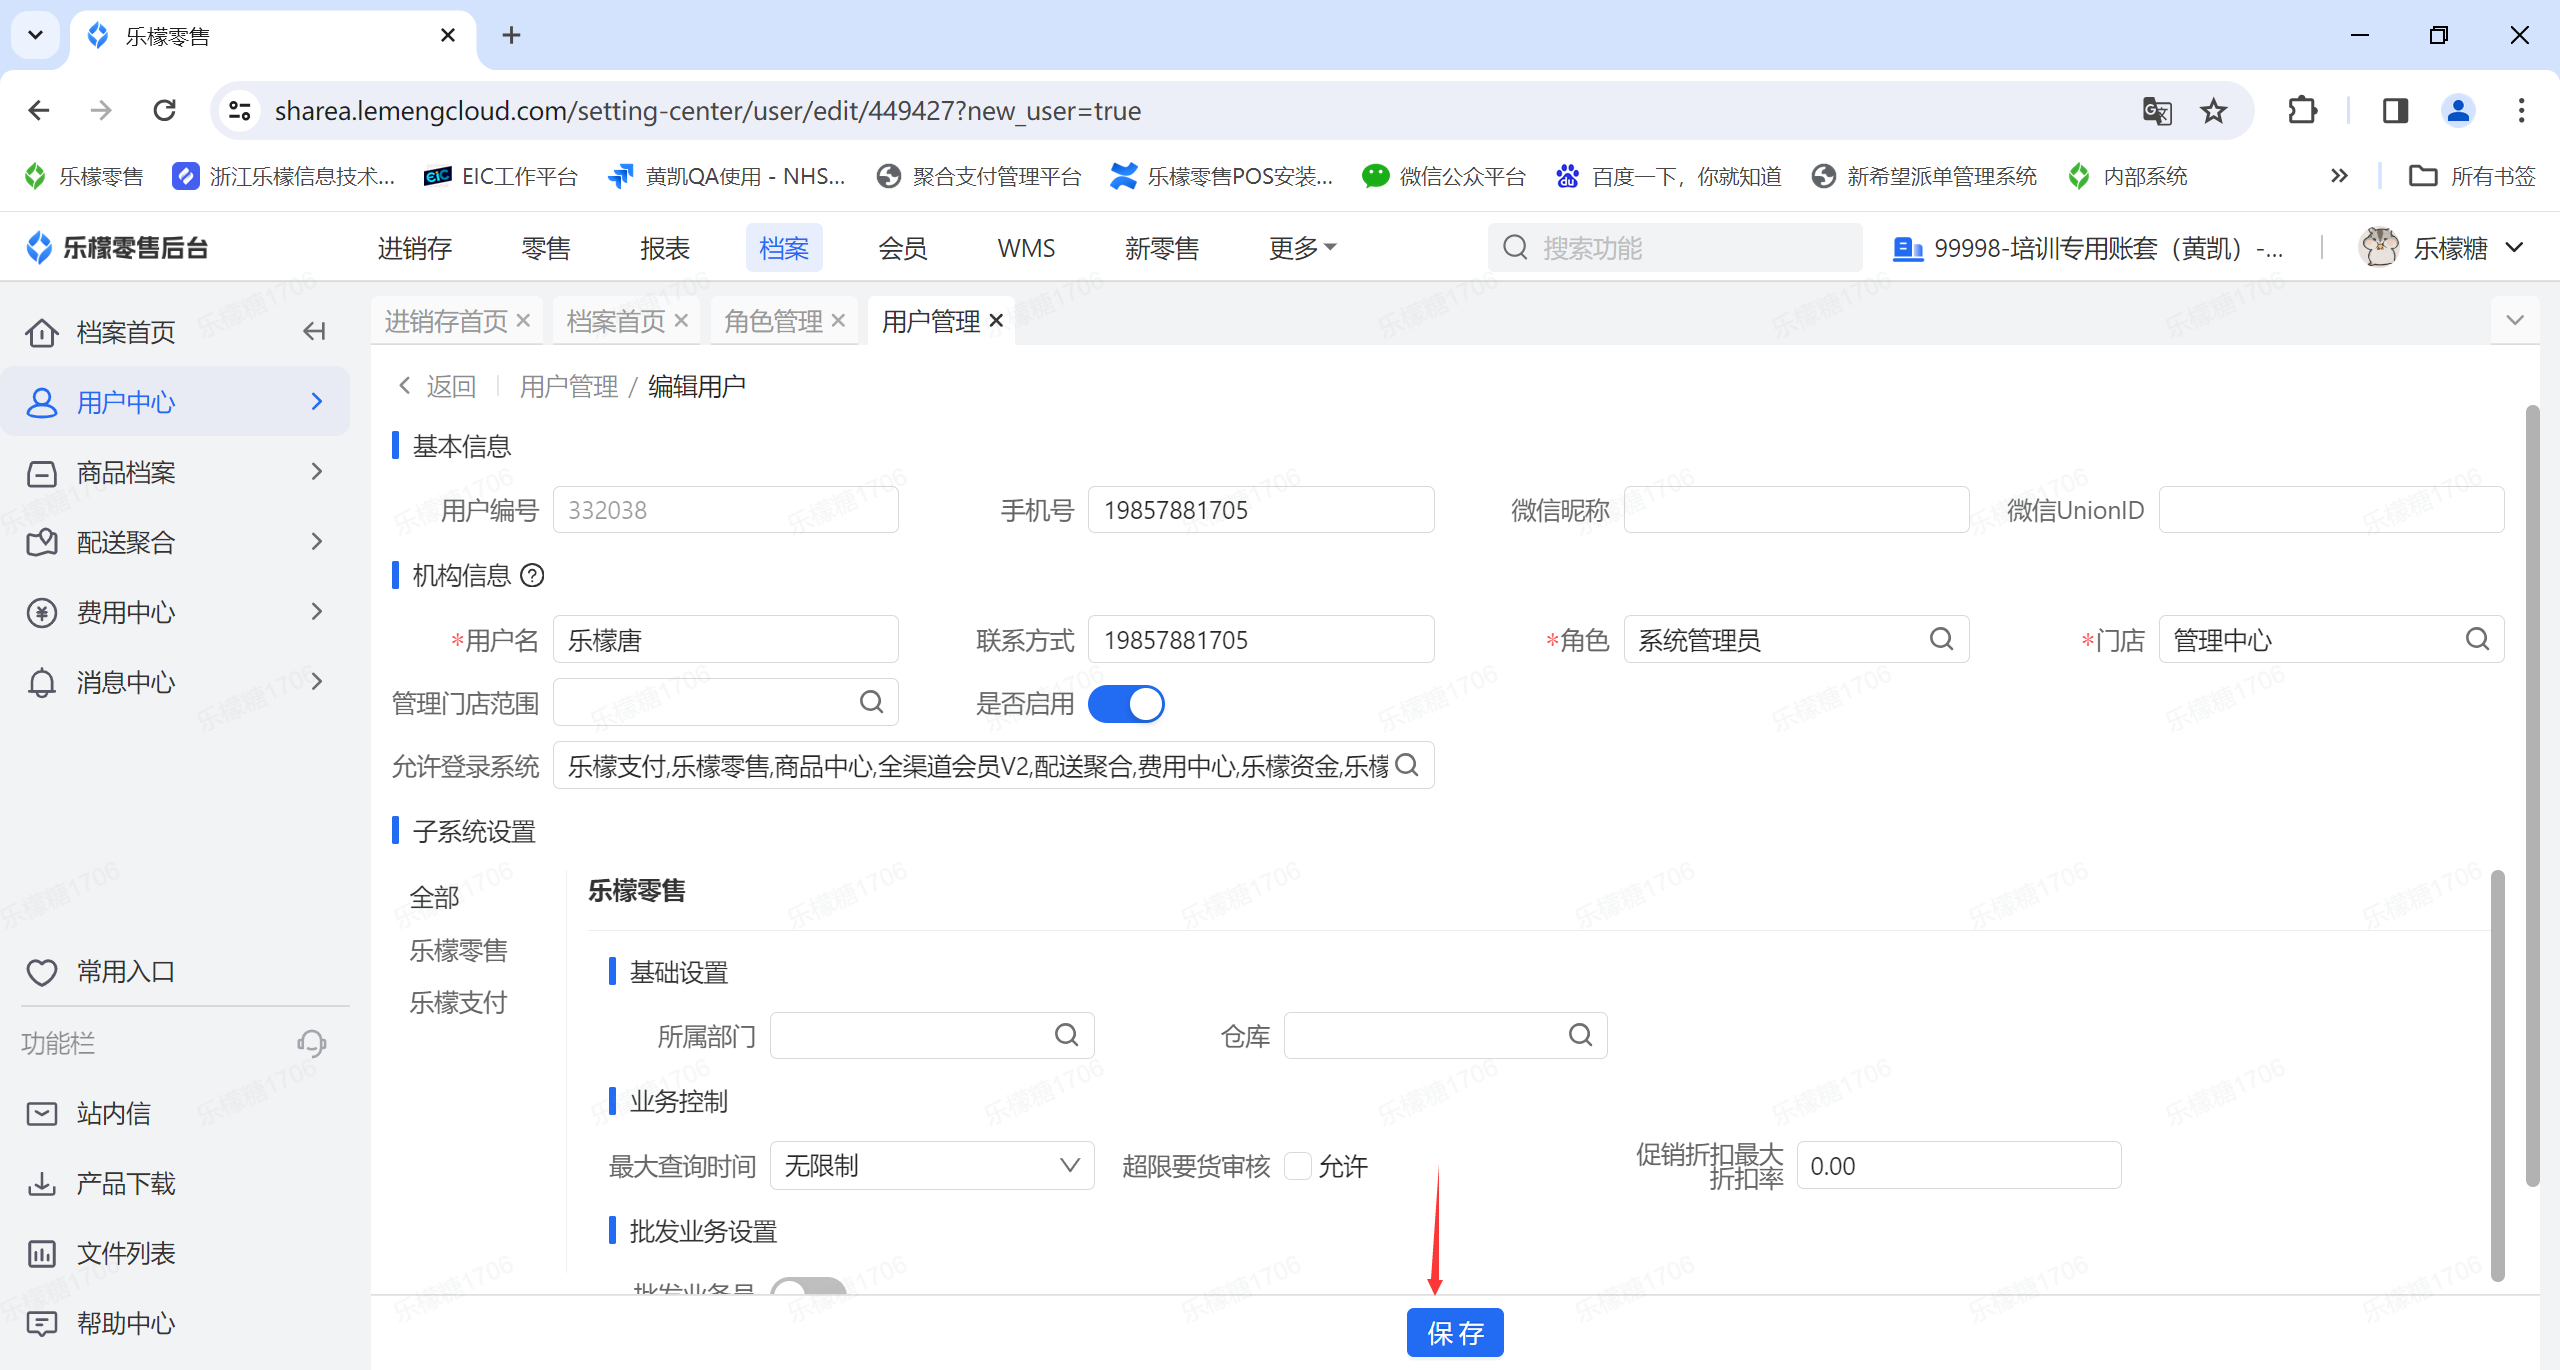
Task: Click the 微信昵称 input field
Action: (1796, 510)
